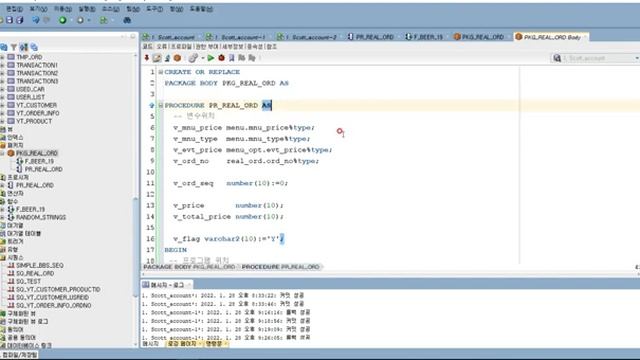
Task: Open the dropdown arrow next to Forward button
Action: point(89,20)
